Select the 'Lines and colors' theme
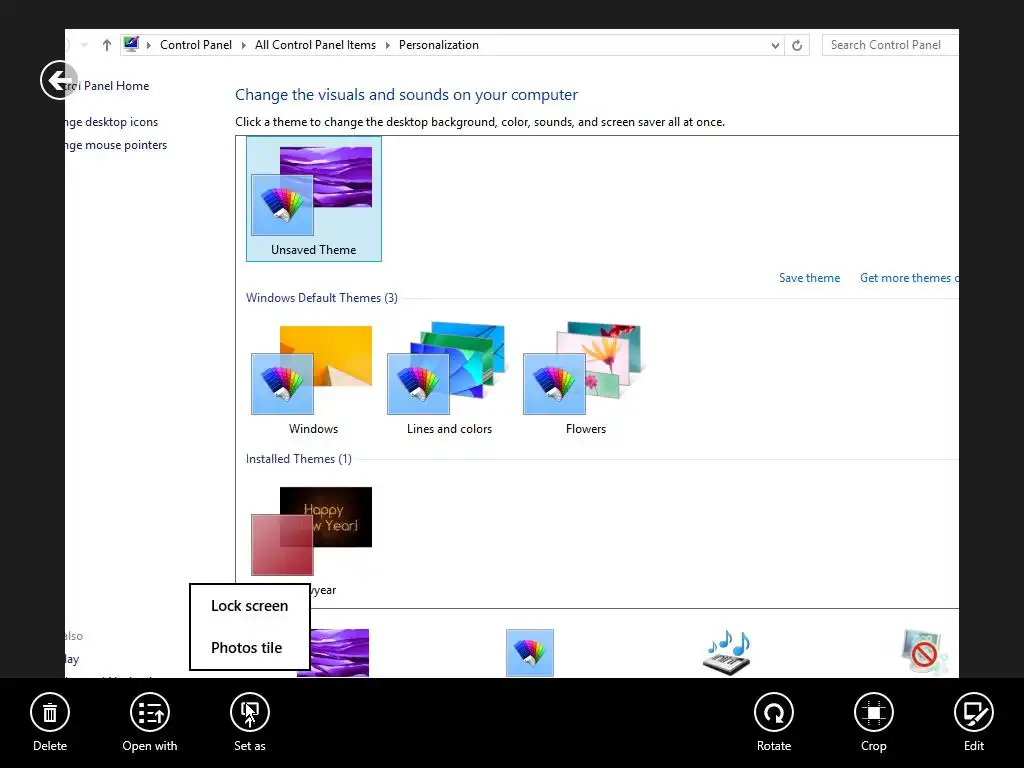This screenshot has width=1024, height=768. [x=449, y=380]
